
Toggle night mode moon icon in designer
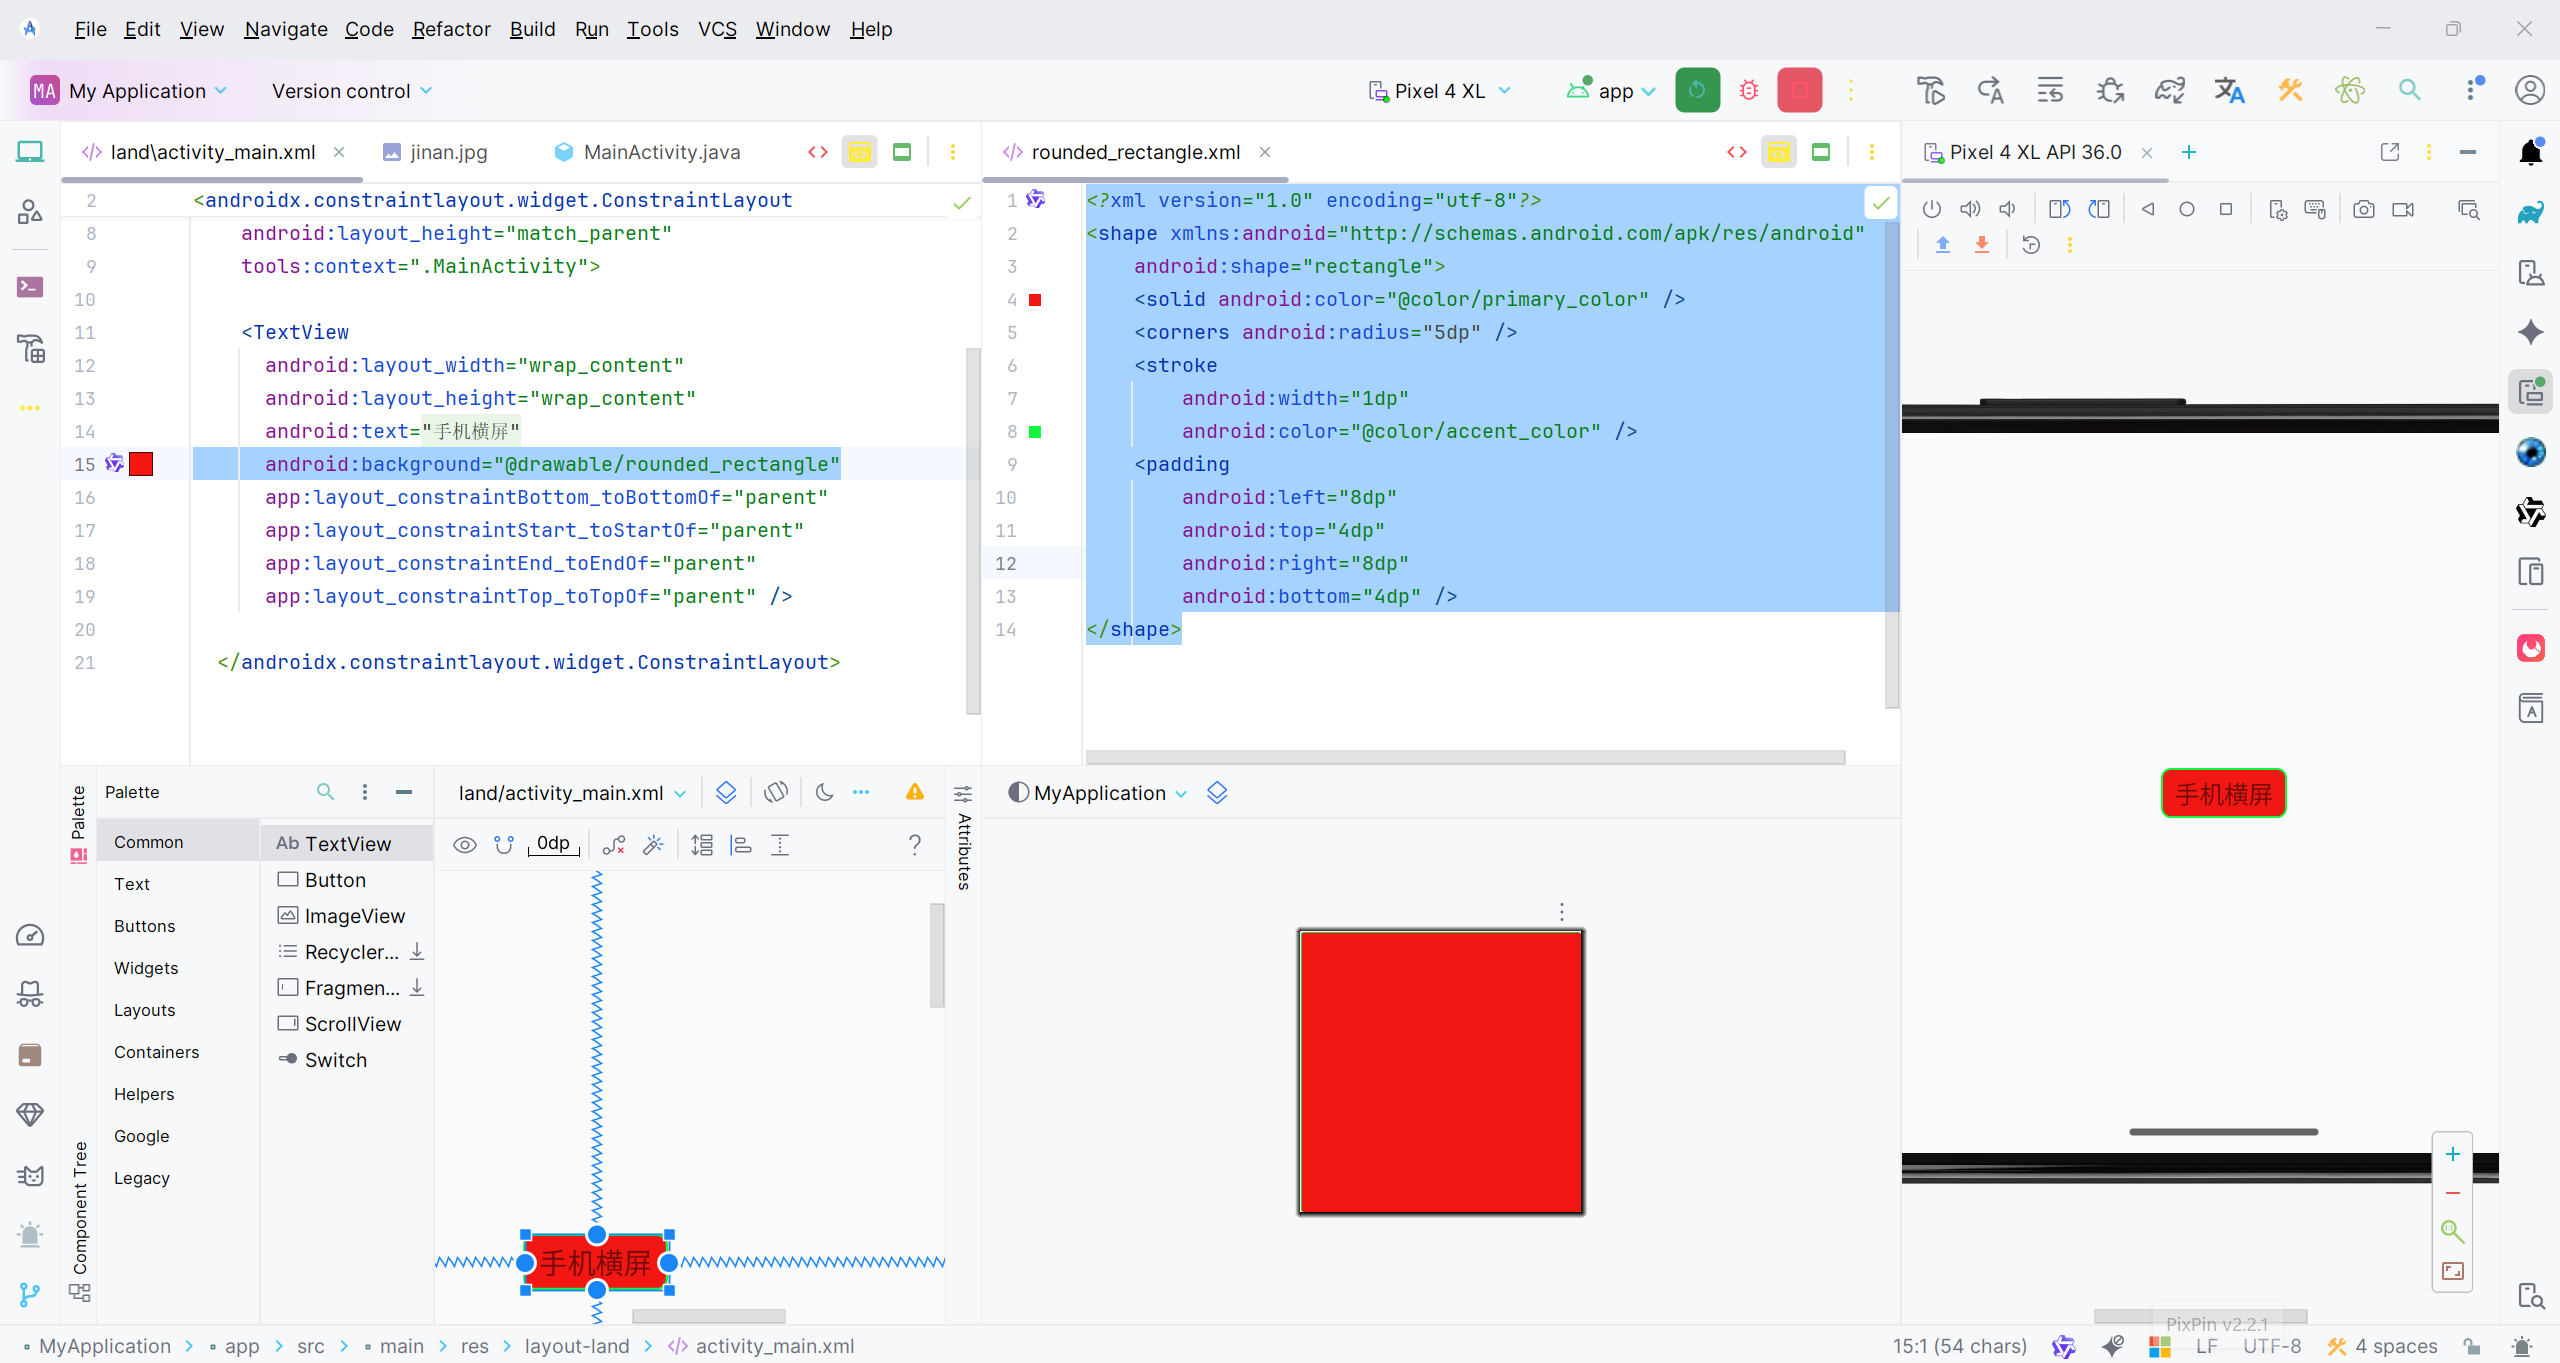[x=824, y=793]
